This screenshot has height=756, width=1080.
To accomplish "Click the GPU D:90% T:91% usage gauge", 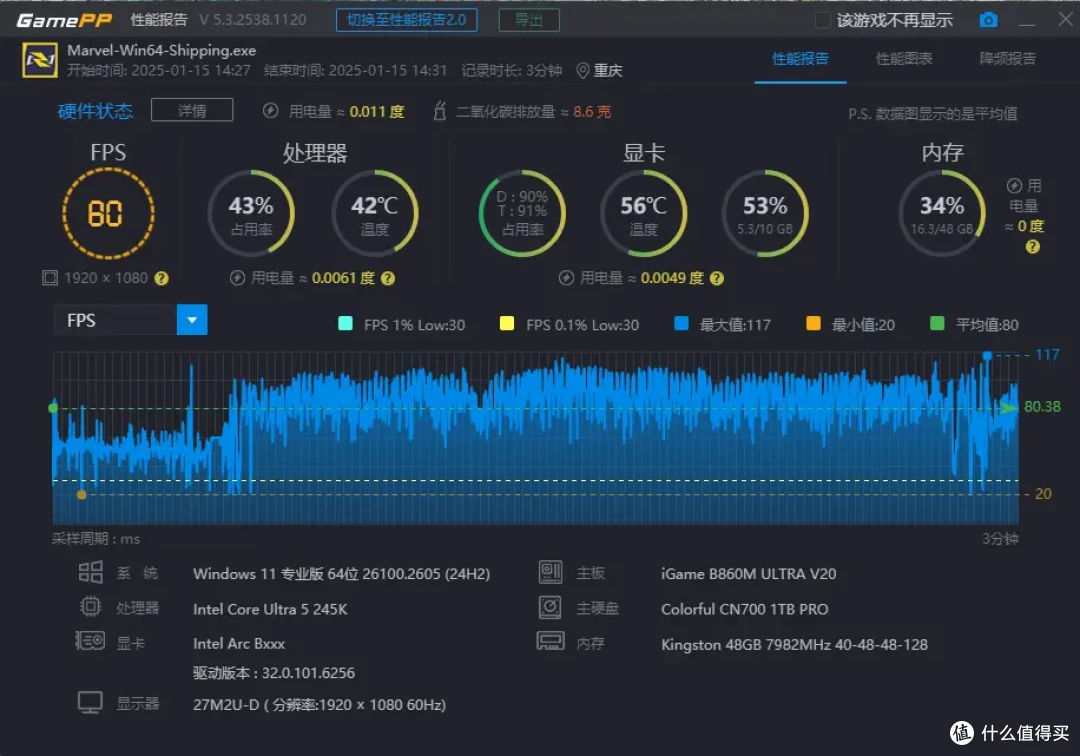I will pyautogui.click(x=522, y=213).
